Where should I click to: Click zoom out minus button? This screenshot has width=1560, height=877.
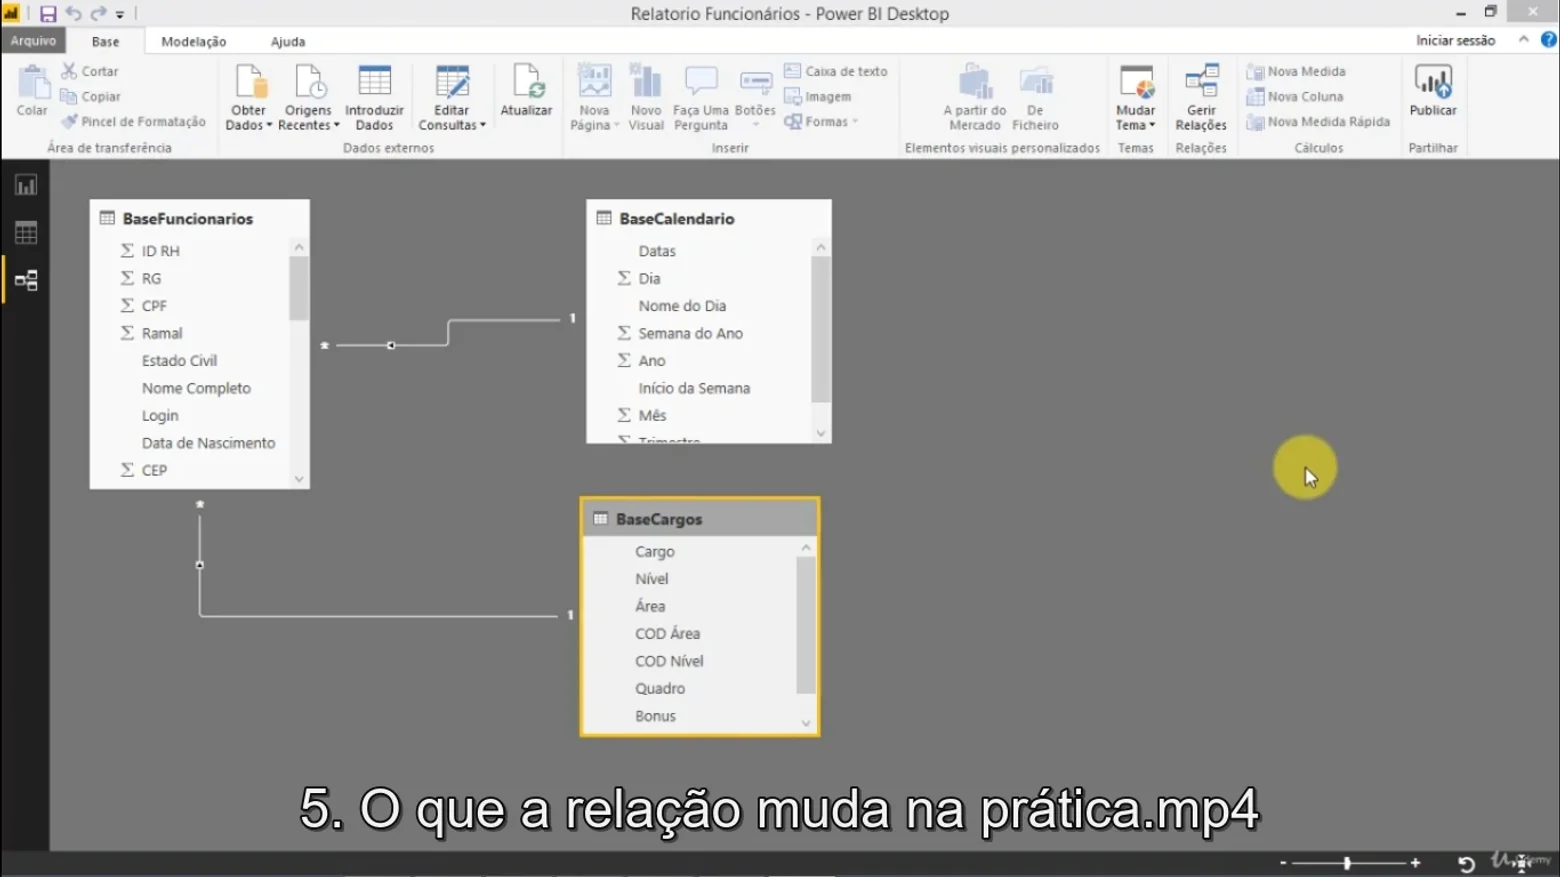tap(1283, 863)
